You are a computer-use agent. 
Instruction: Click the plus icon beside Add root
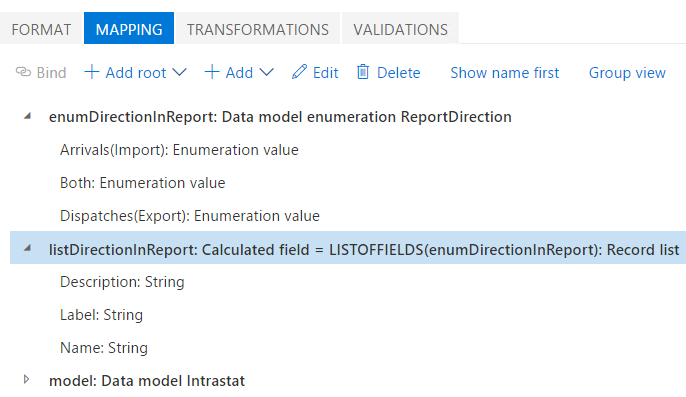pyautogui.click(x=91, y=72)
